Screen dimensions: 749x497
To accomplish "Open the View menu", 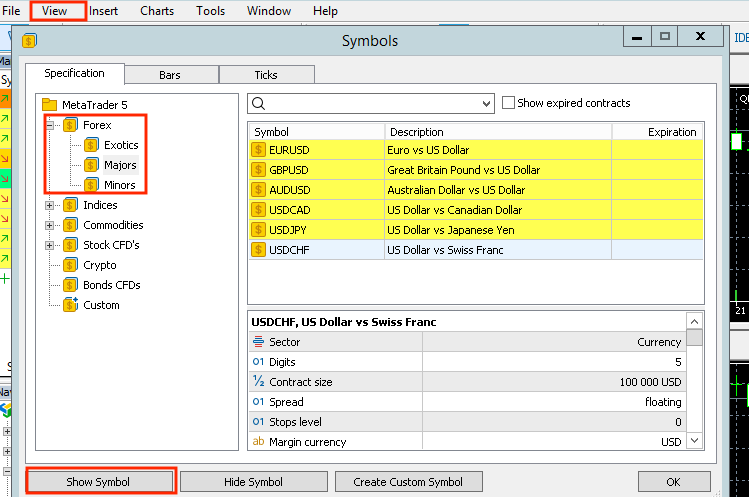I will (x=54, y=11).
